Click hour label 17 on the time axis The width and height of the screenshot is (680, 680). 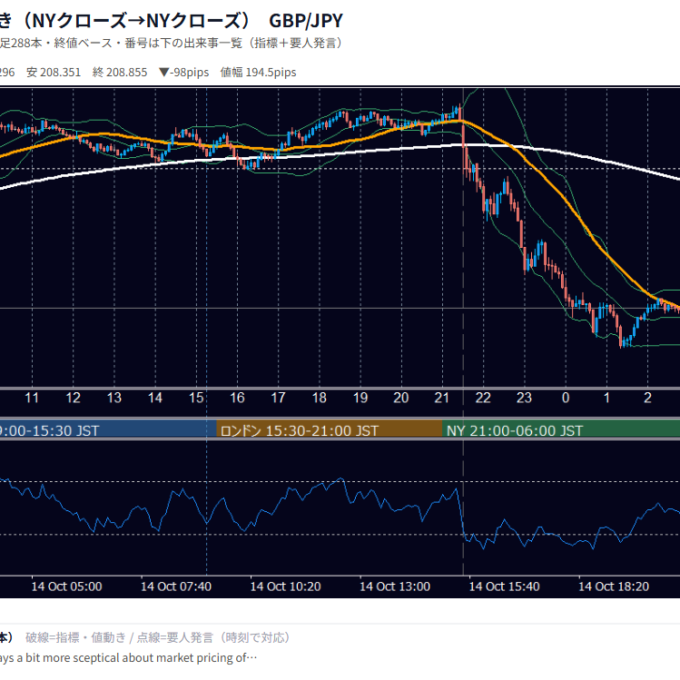pos(278,398)
